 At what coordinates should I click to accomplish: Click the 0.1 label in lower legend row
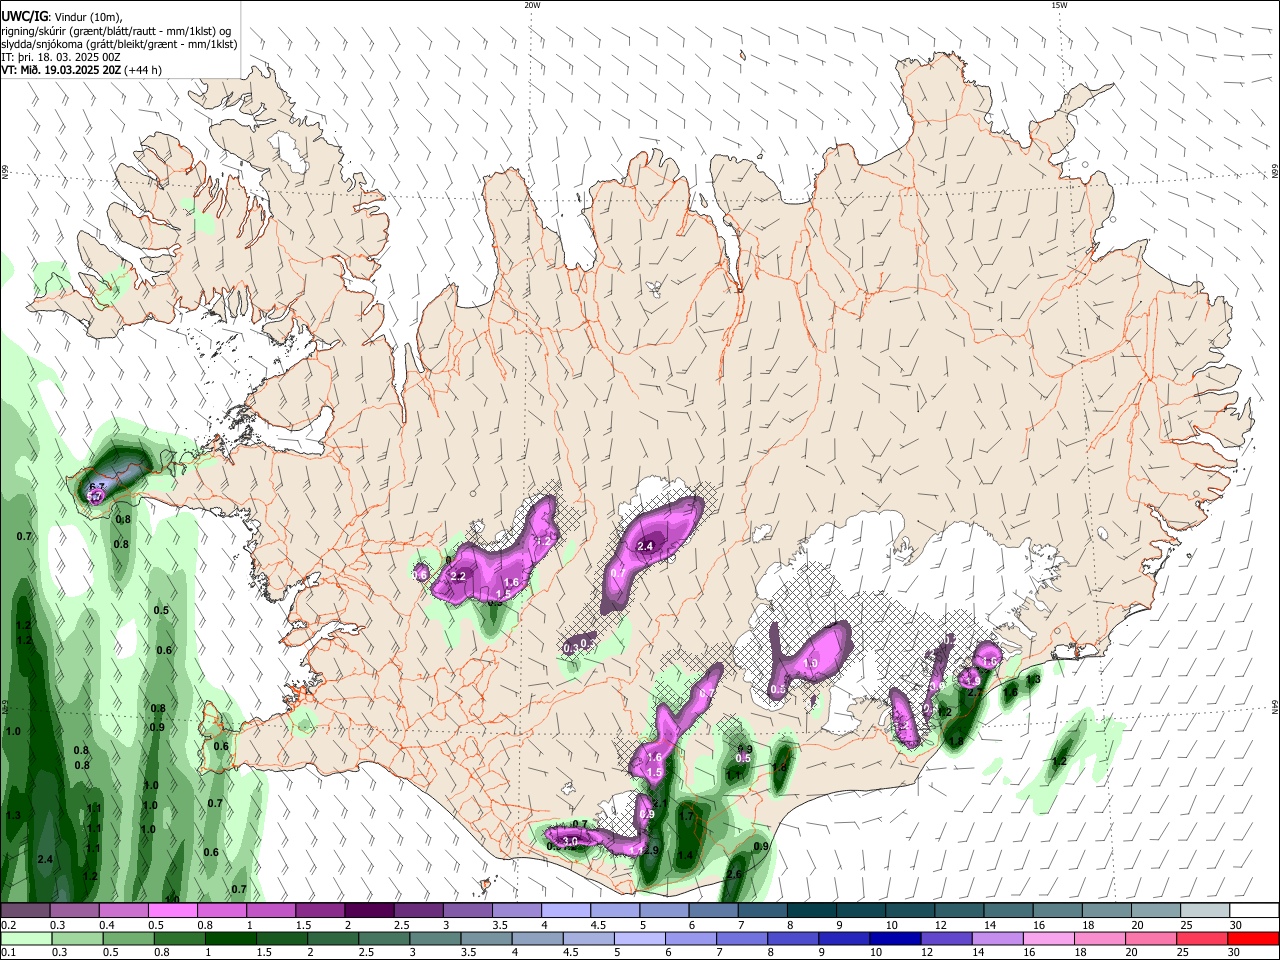pyautogui.click(x=8, y=953)
